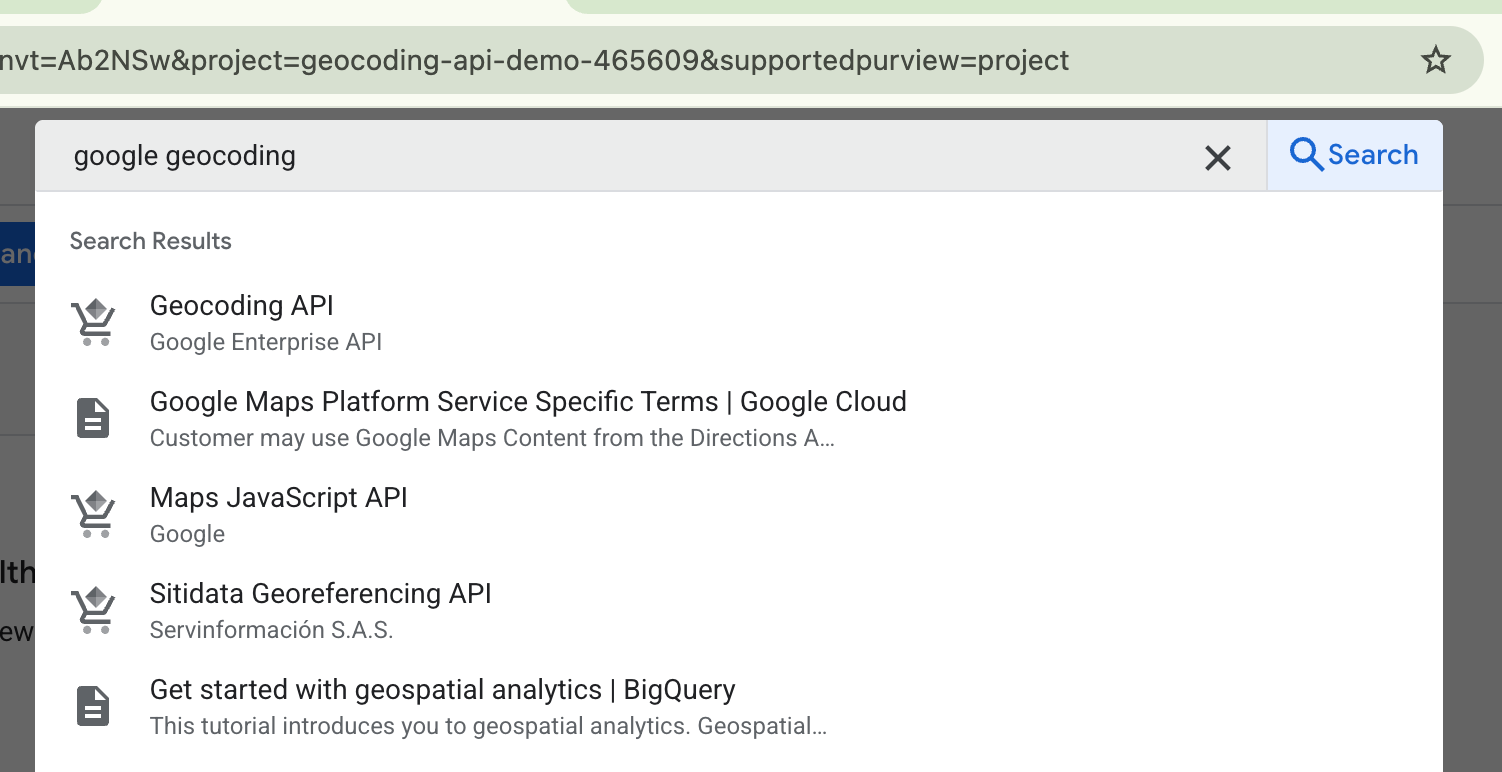
Task: Select the Geocoding API search result
Action: coord(241,305)
